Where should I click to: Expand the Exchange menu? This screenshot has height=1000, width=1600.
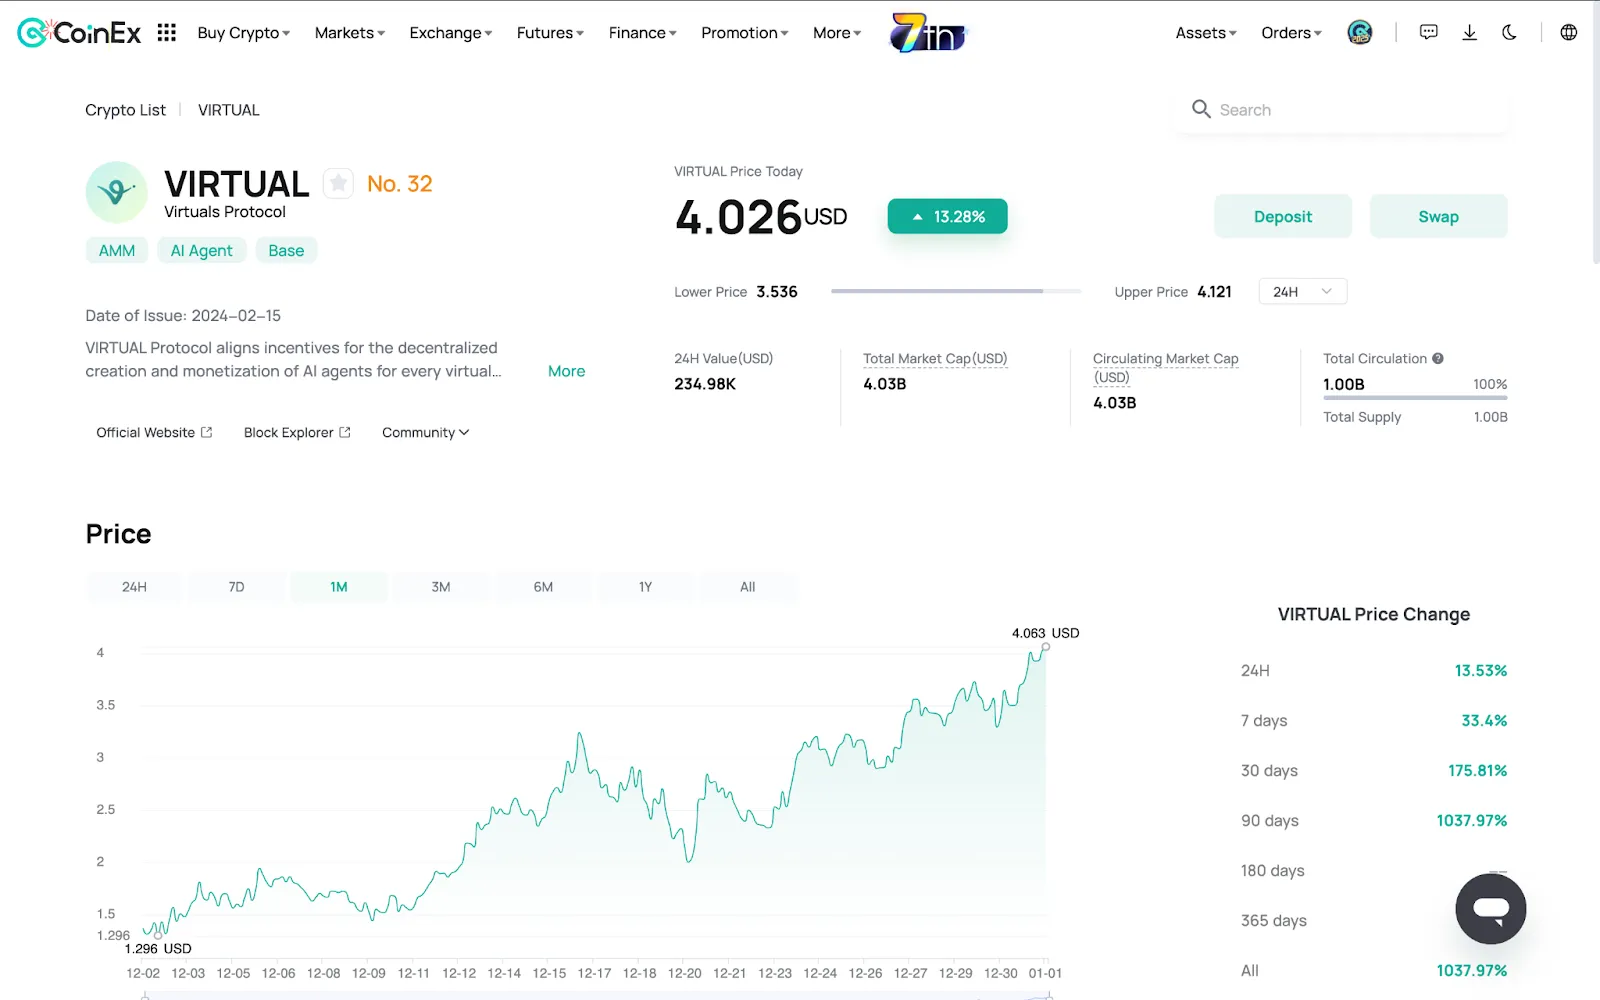[451, 33]
